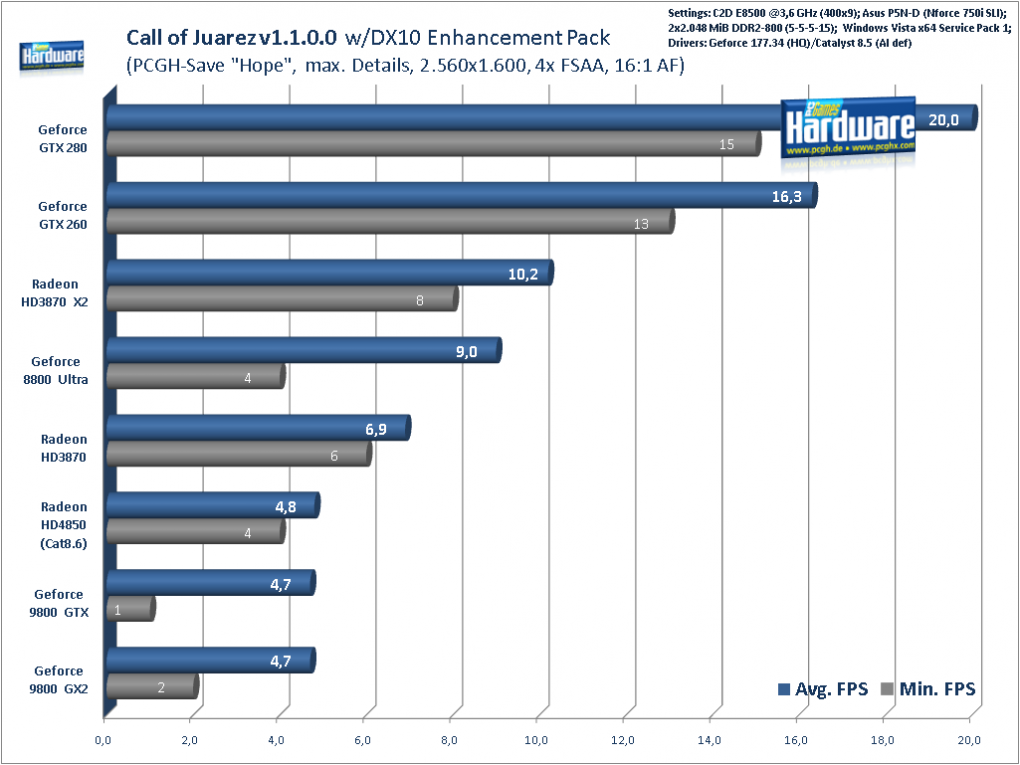Viewport: 1020px width, 765px height.
Task: Click the settings line 'Settings: C2D E8500 @3,6 GHz'
Action: point(837,12)
